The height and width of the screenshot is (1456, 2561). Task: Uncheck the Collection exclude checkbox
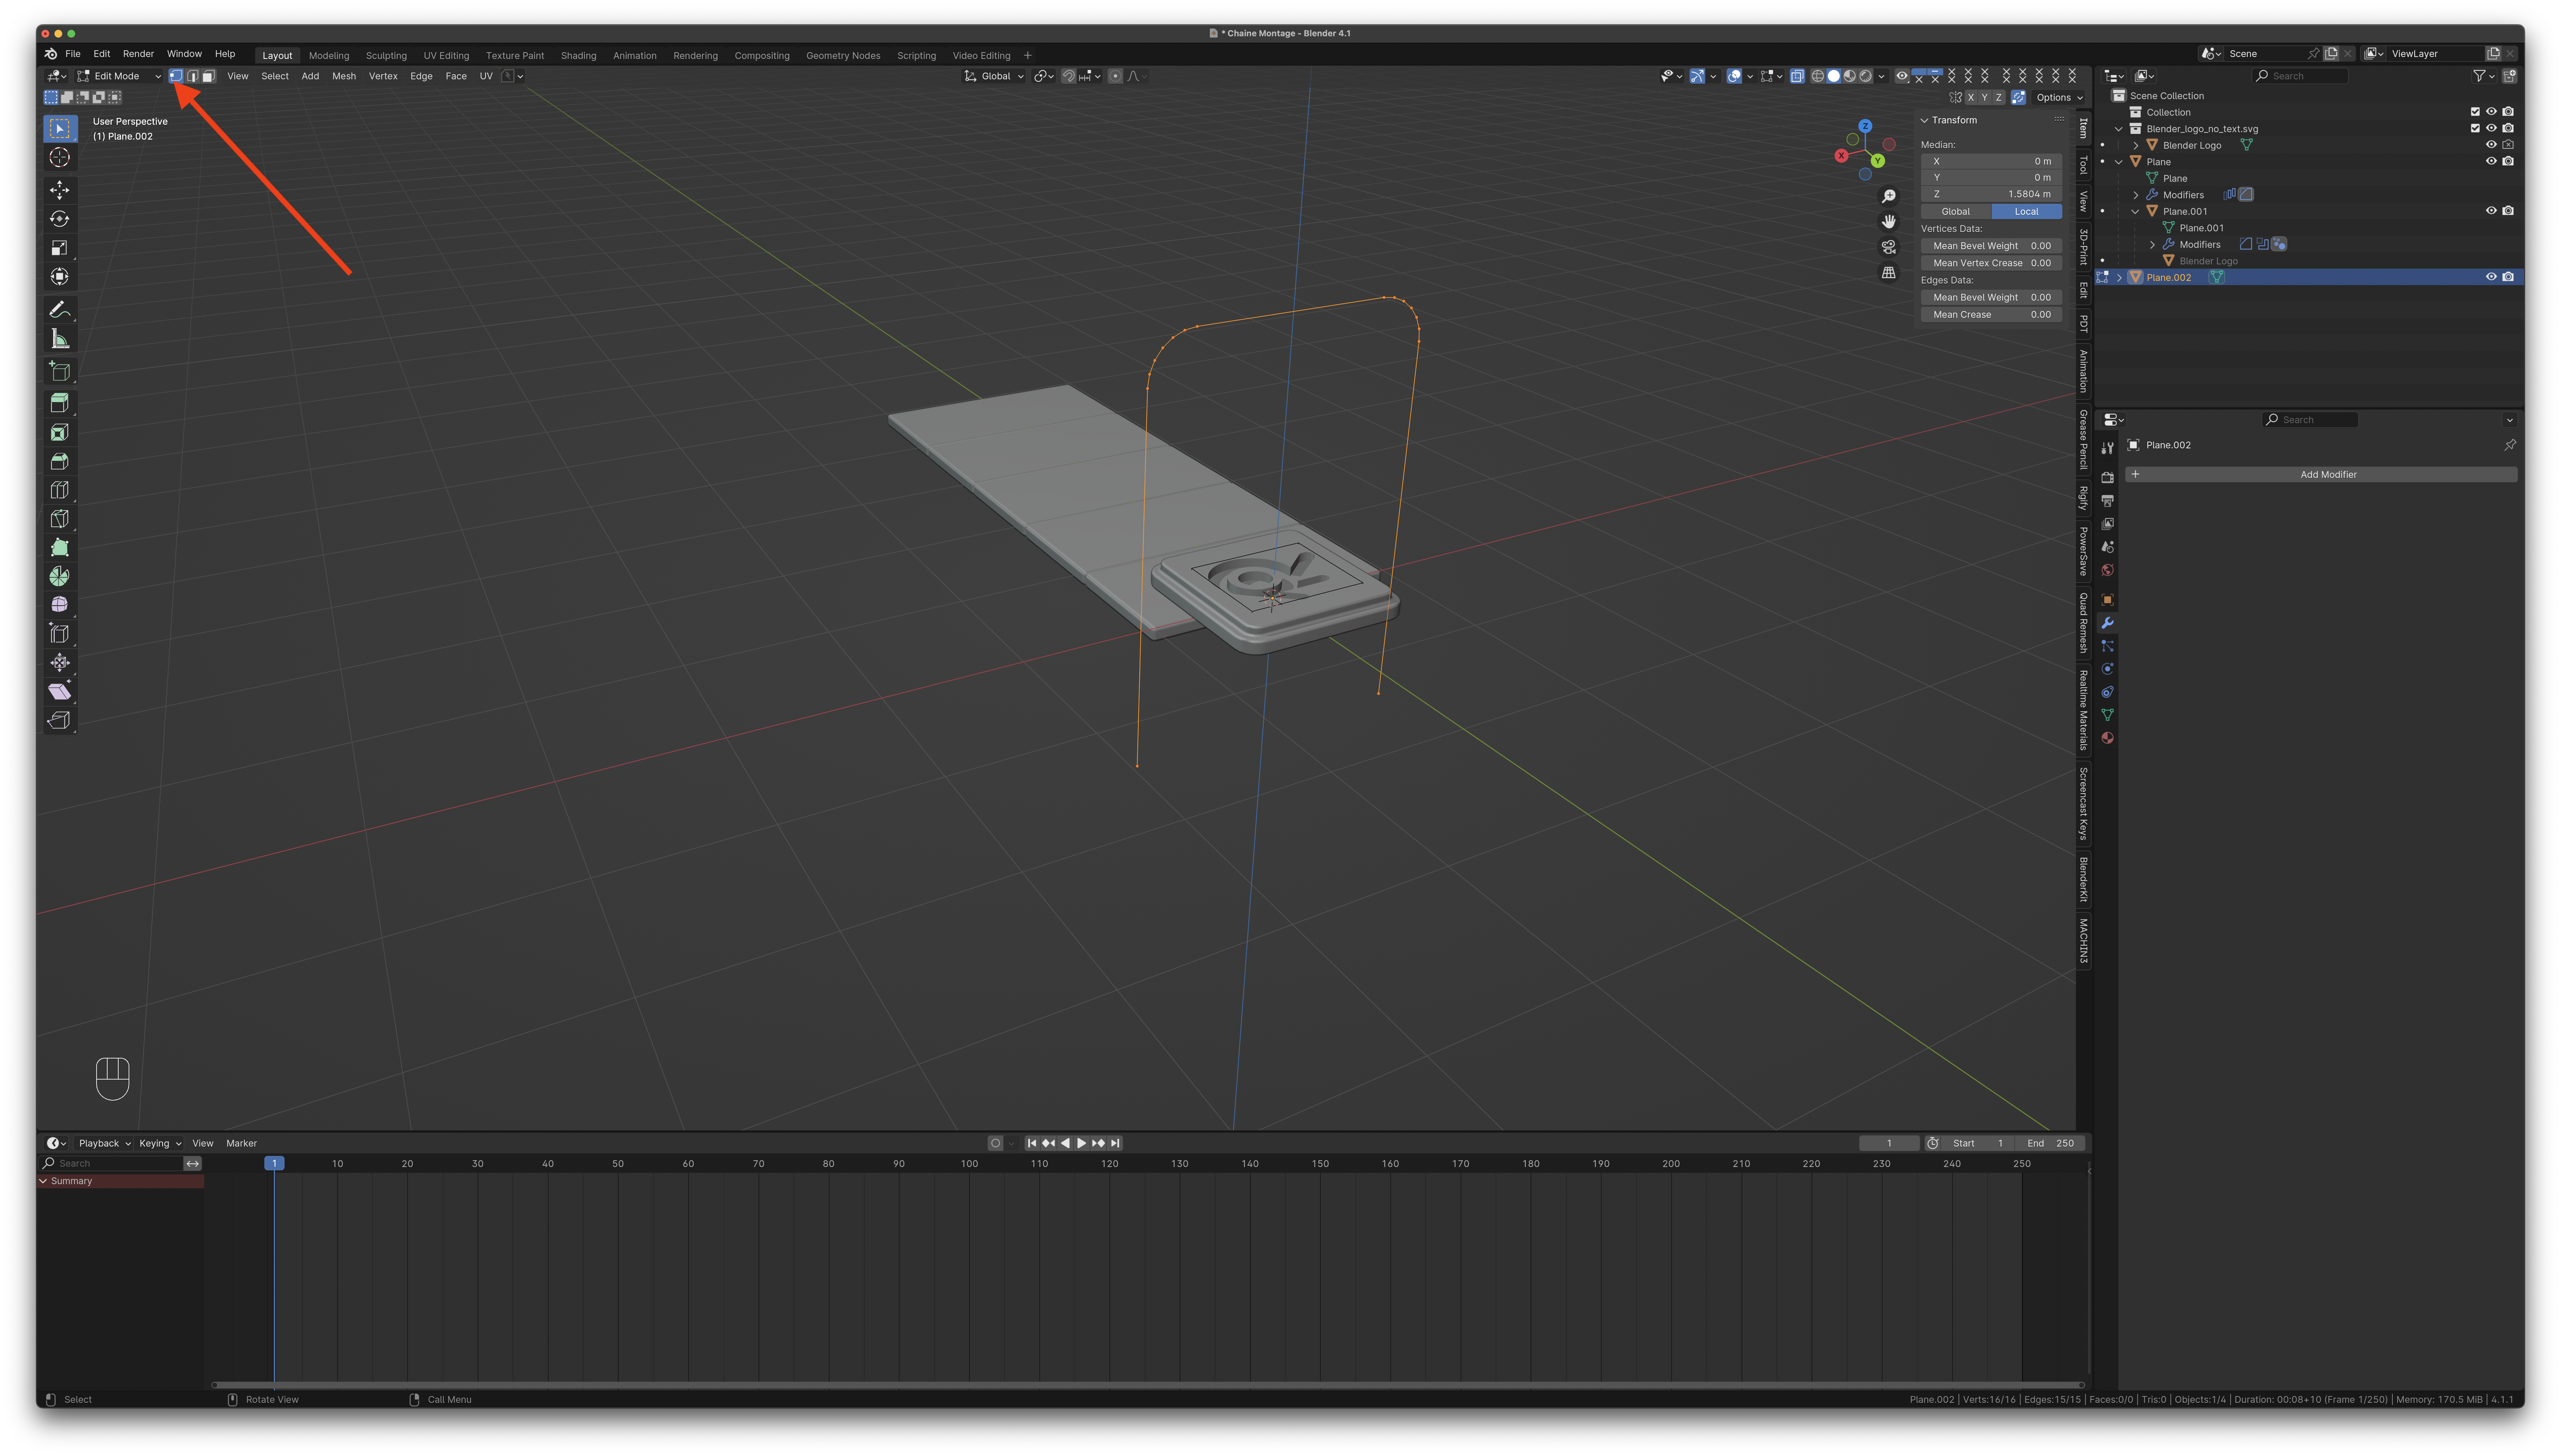point(2475,112)
